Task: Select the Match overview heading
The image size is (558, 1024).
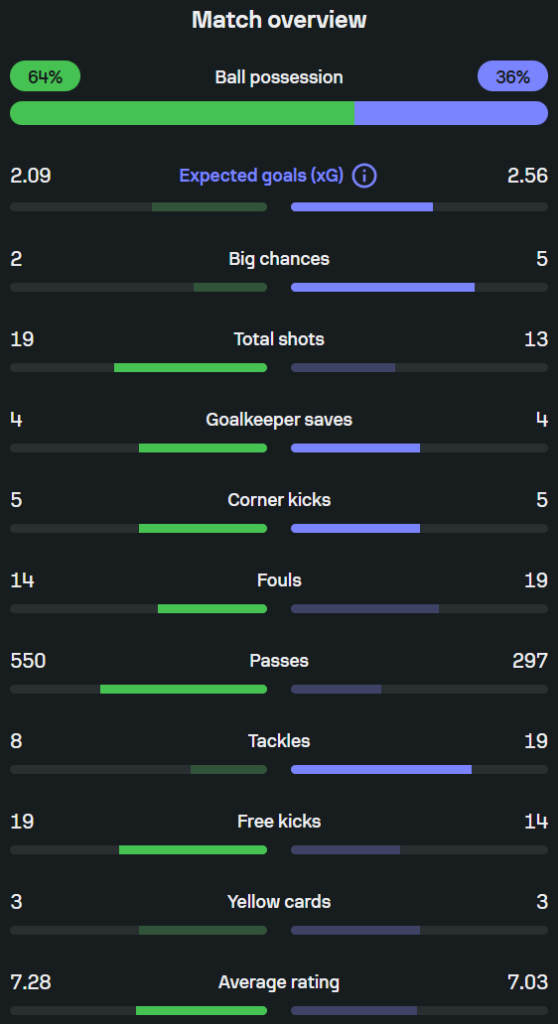Action: click(279, 20)
